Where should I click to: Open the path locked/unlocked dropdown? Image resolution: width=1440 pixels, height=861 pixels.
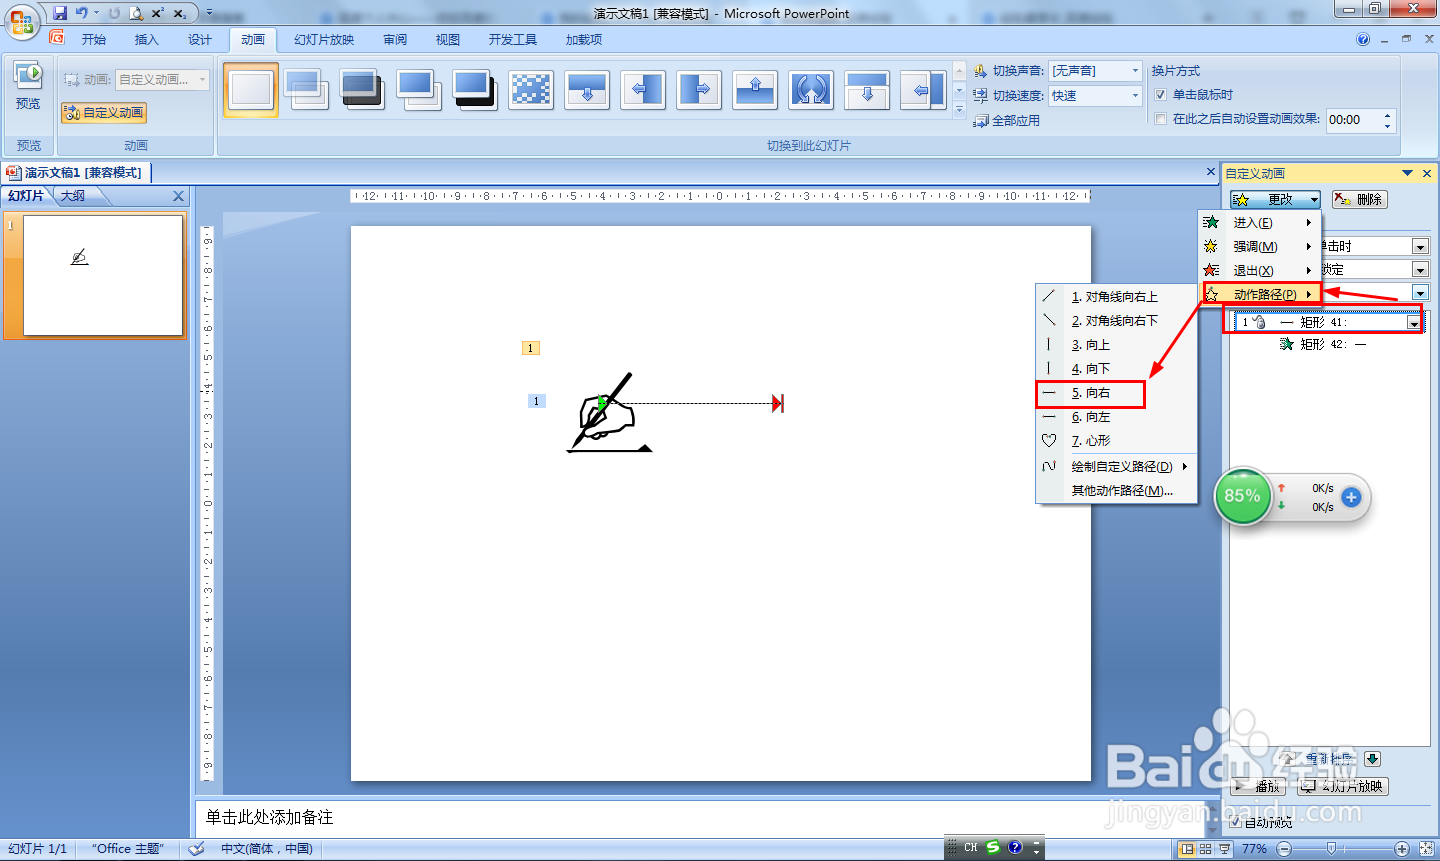1420,270
